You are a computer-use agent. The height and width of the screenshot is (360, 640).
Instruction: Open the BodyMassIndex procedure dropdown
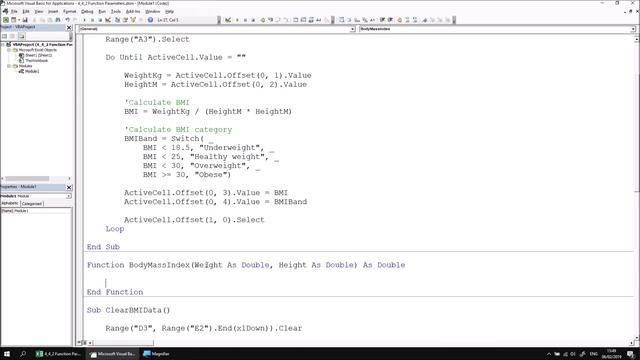click(x=633, y=29)
